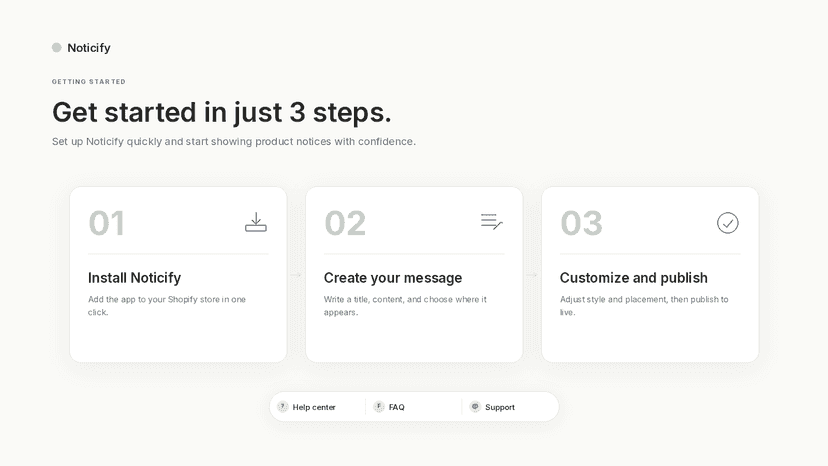Click the step number 03
This screenshot has height=466, width=828.
click(x=581, y=223)
